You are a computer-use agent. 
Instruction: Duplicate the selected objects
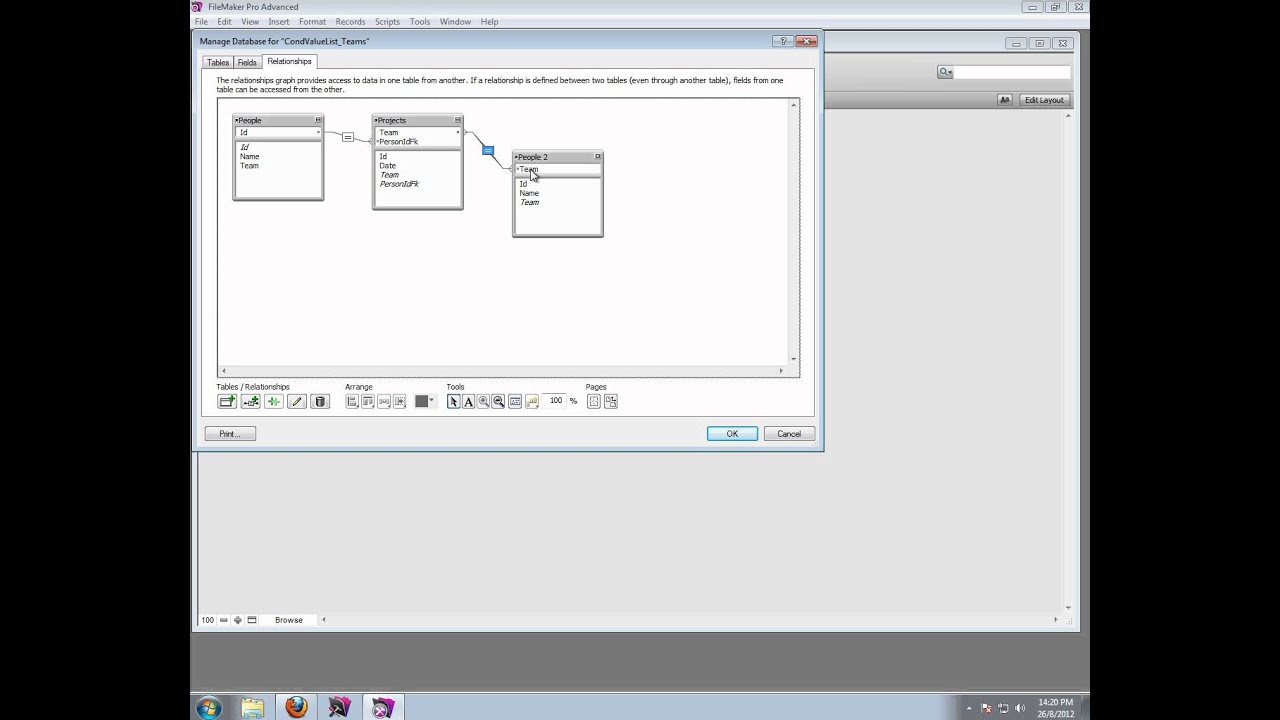[273, 401]
